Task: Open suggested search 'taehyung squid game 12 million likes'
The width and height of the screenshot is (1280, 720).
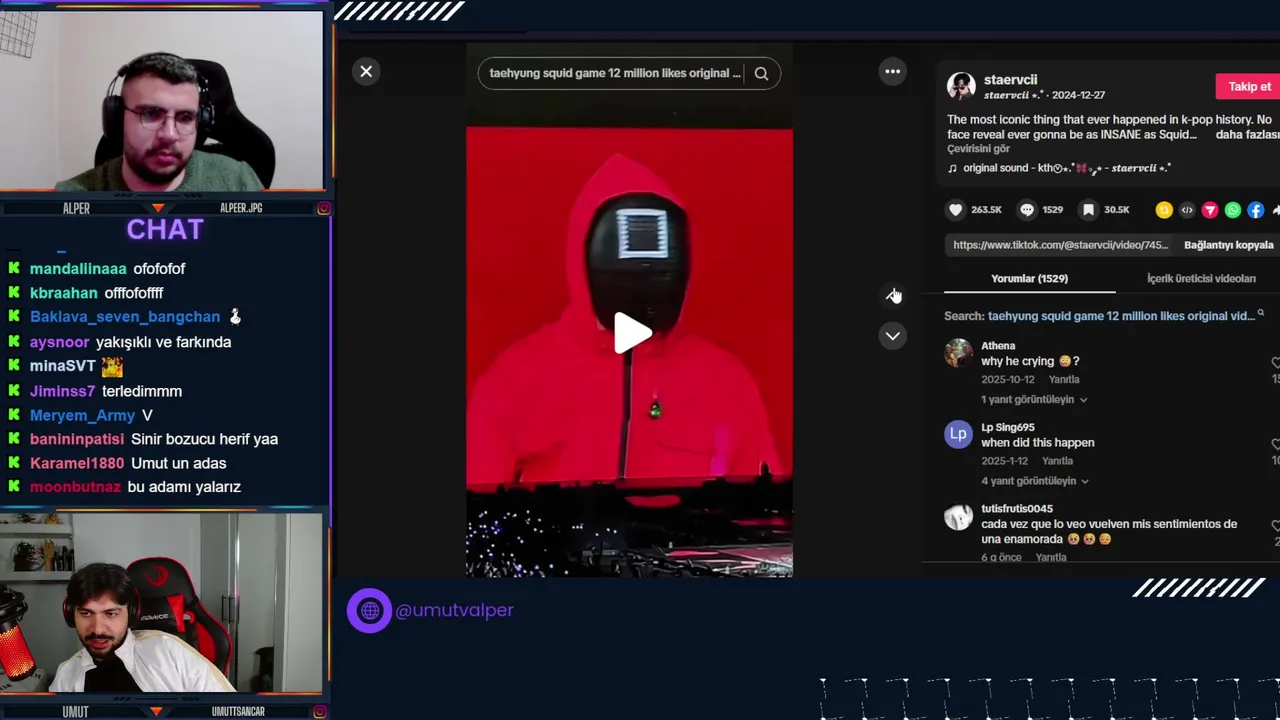Action: [x=1120, y=316]
